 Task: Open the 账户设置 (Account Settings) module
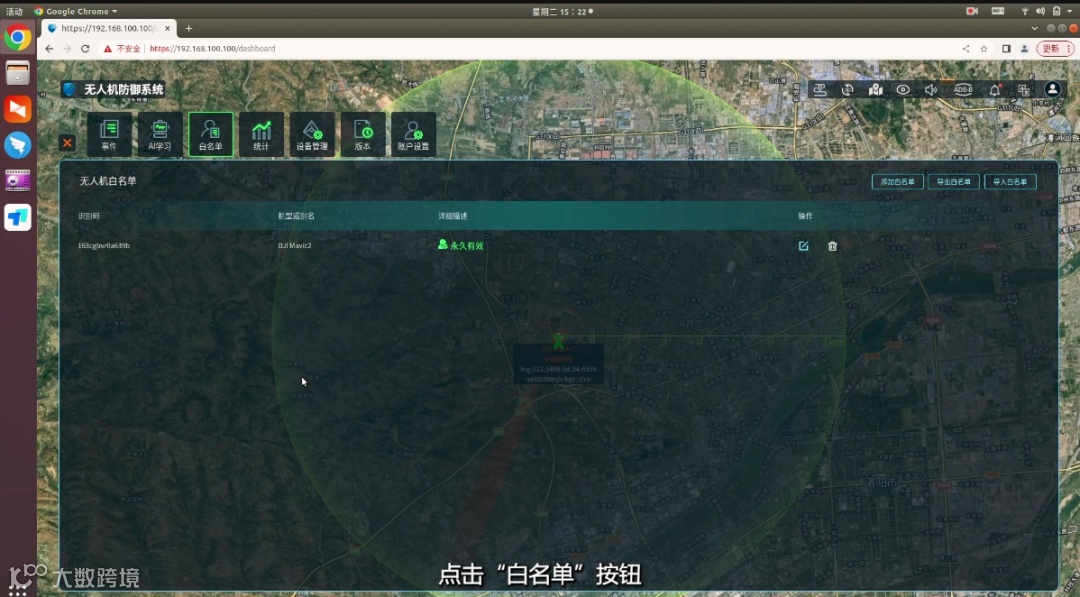click(x=413, y=134)
